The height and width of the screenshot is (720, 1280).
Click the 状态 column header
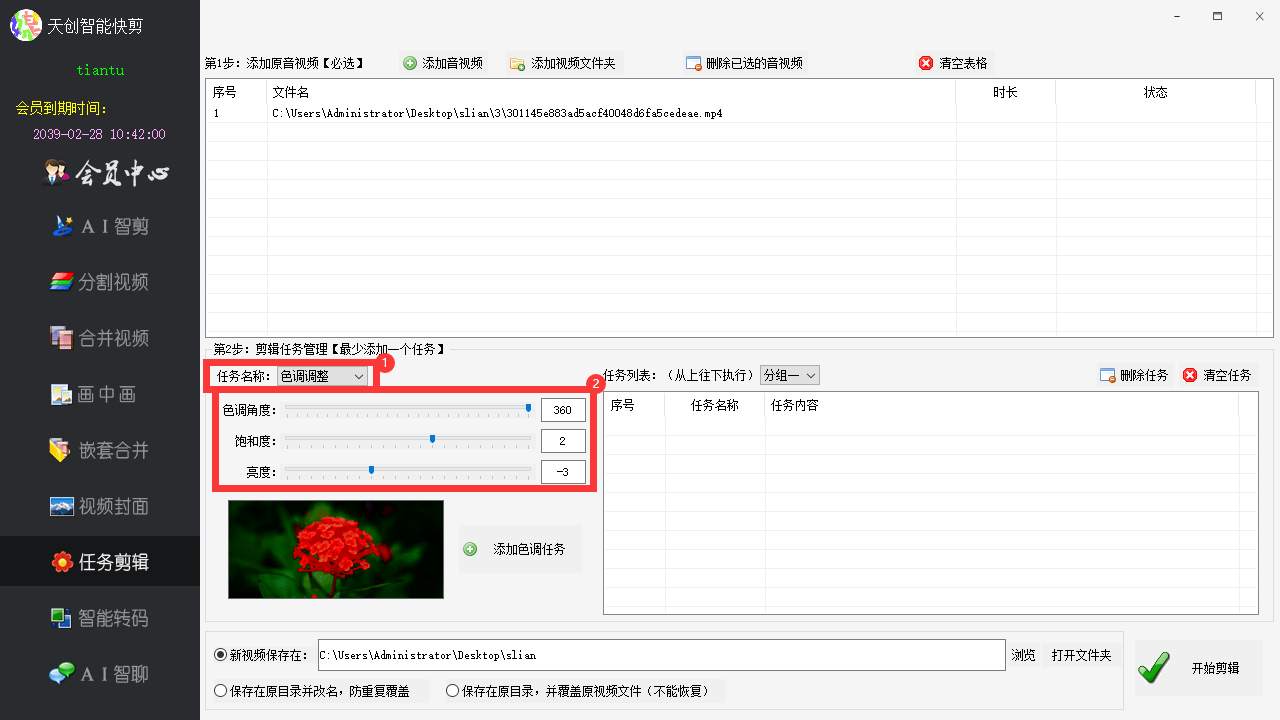point(1155,92)
